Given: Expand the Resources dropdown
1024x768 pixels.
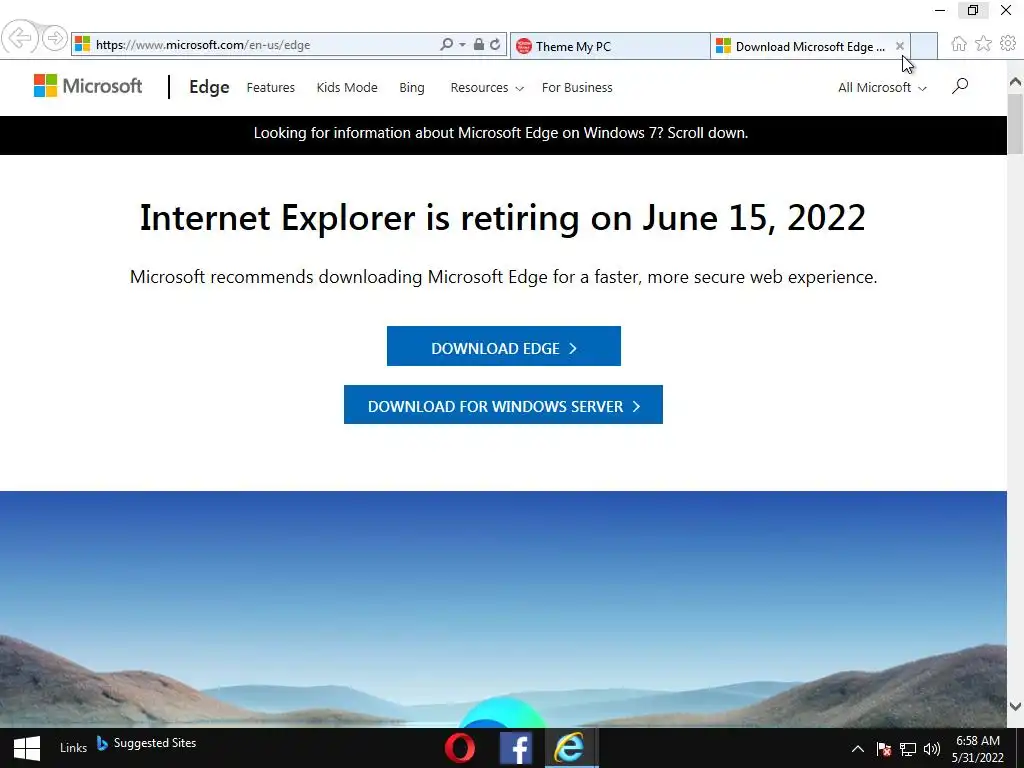Looking at the screenshot, I should pyautogui.click(x=487, y=88).
